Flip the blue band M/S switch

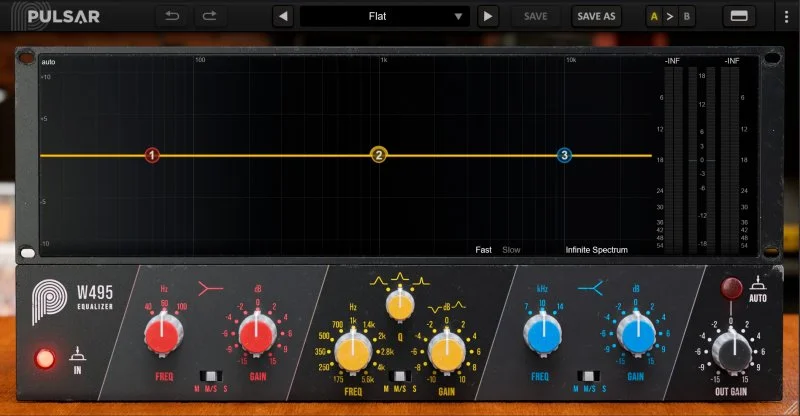[588, 377]
